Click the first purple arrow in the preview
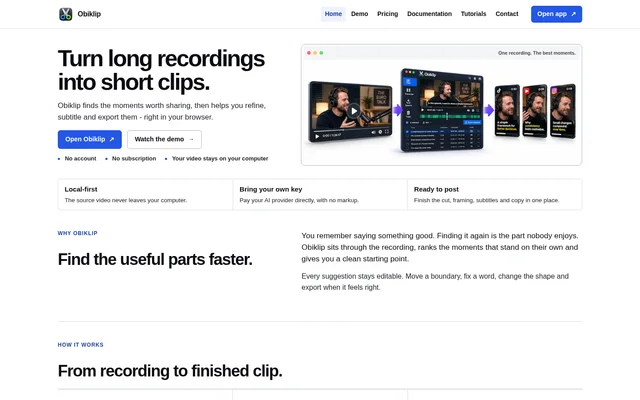The width and height of the screenshot is (640, 400). [398, 110]
